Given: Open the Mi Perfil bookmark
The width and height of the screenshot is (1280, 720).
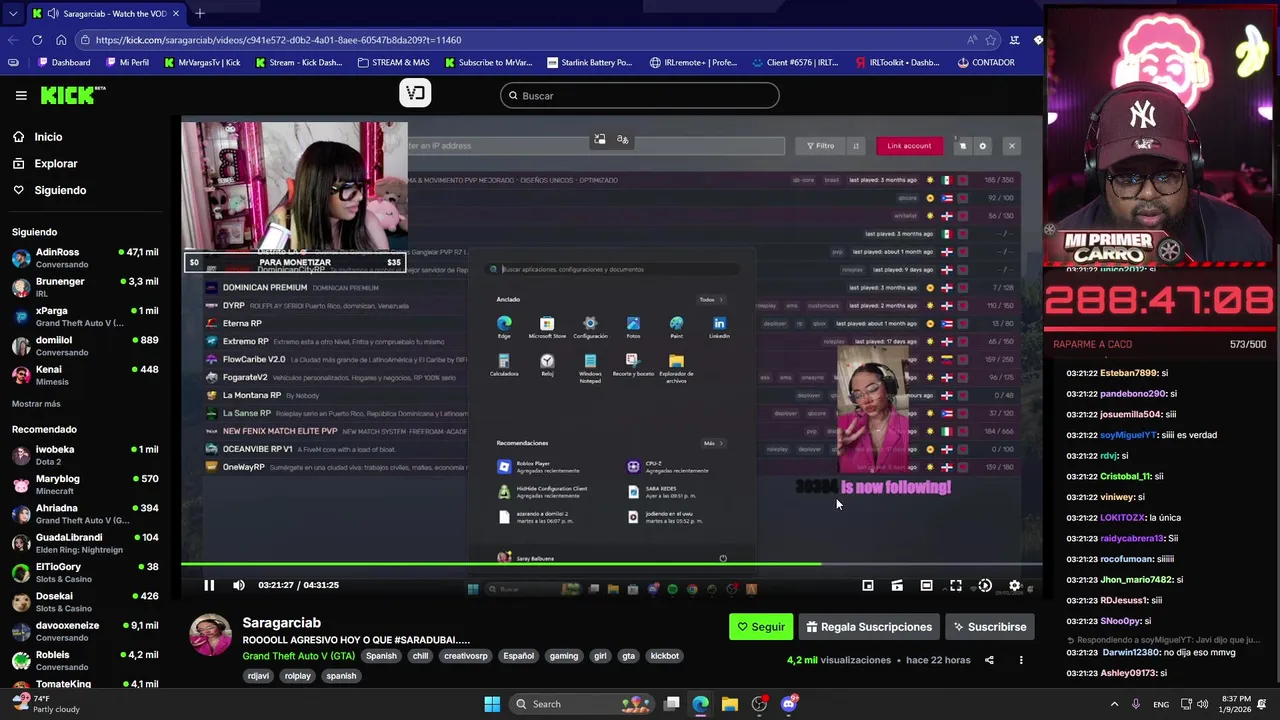Looking at the screenshot, I should tap(127, 62).
